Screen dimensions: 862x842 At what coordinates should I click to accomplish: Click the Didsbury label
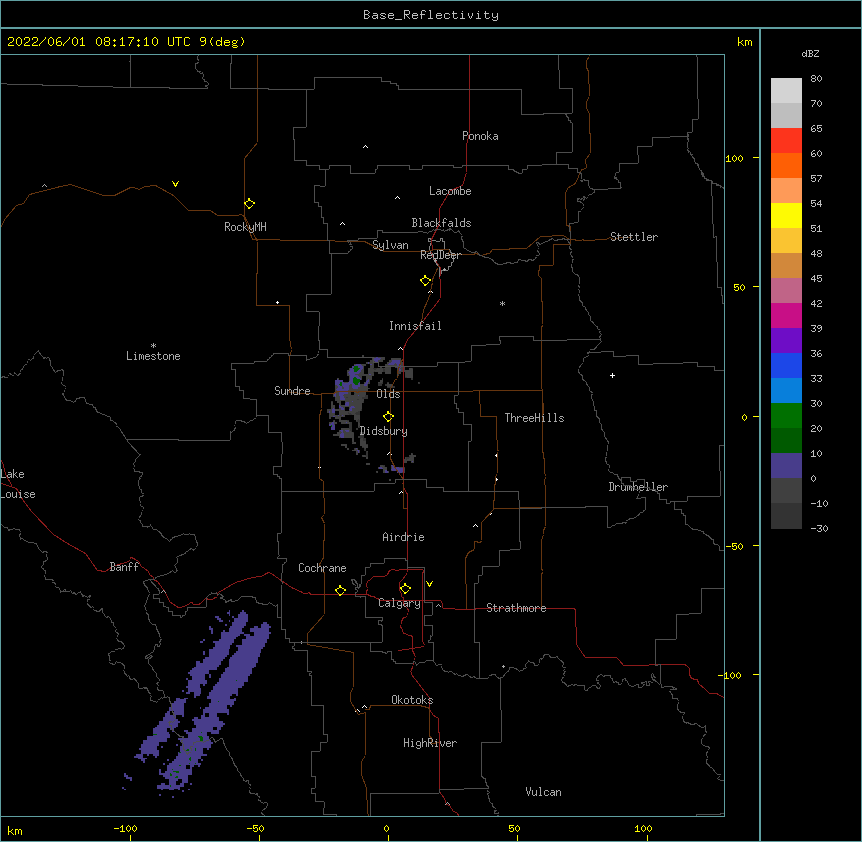pos(383,431)
